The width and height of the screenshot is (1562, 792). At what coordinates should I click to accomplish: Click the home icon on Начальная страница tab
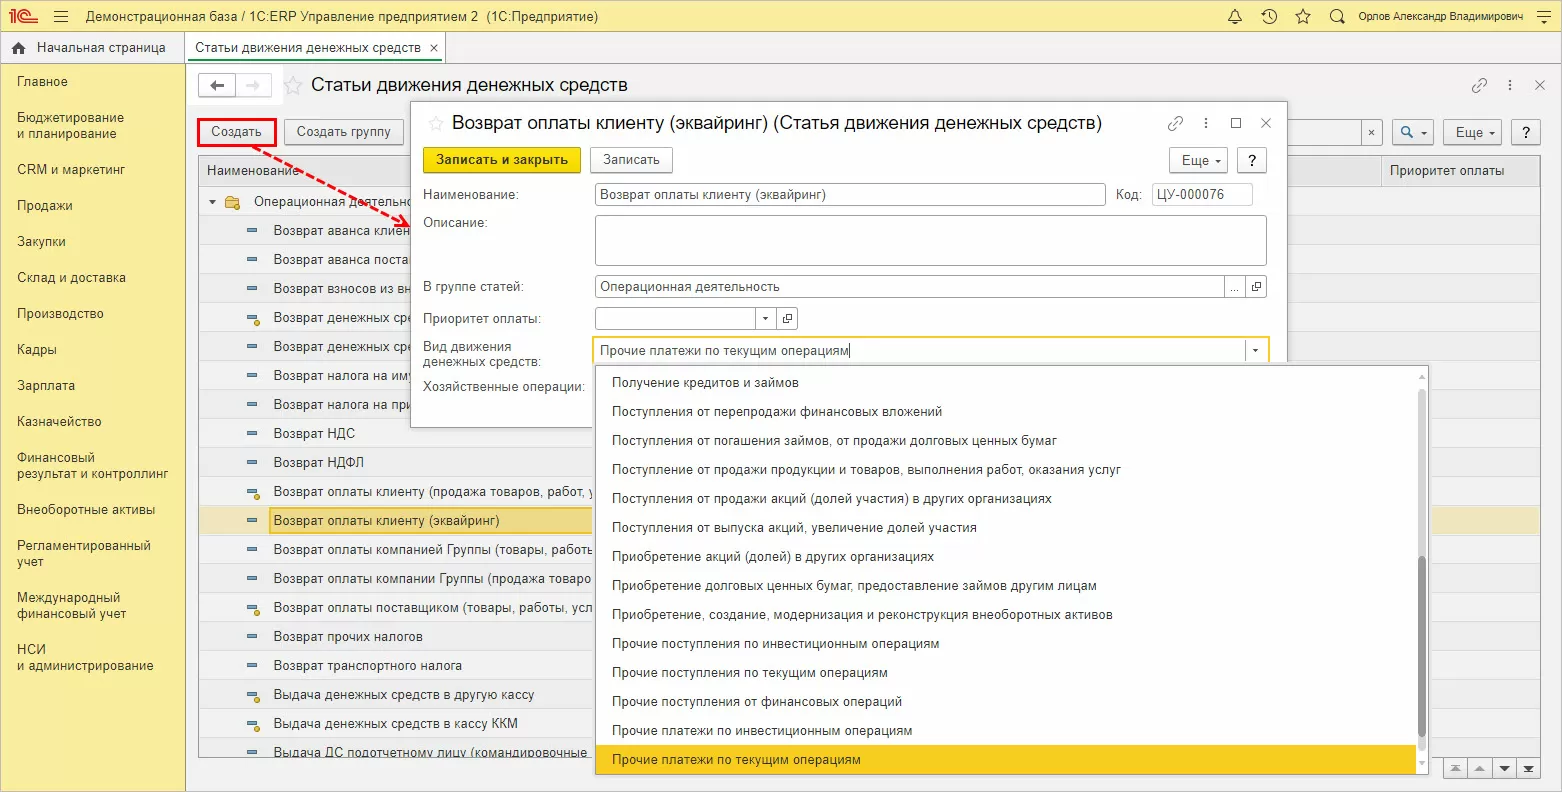(19, 48)
